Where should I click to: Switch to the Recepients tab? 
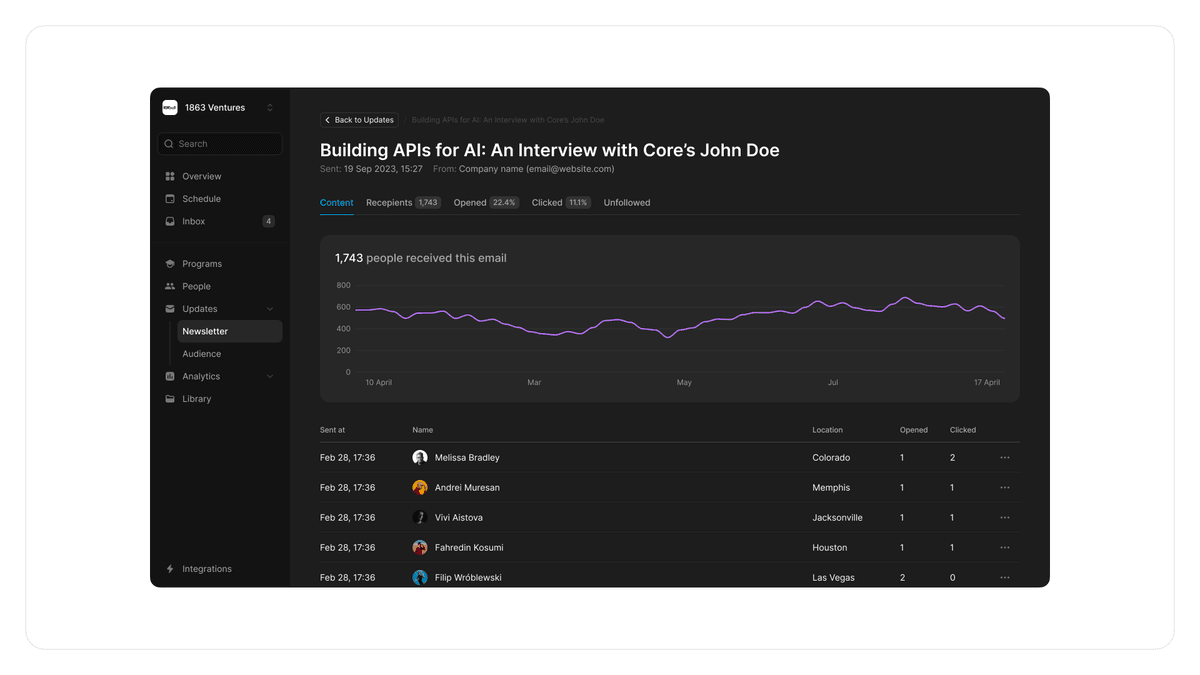pos(402,203)
